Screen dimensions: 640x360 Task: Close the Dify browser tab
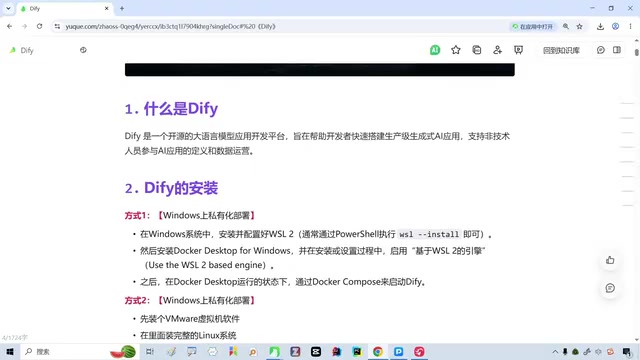107,9
